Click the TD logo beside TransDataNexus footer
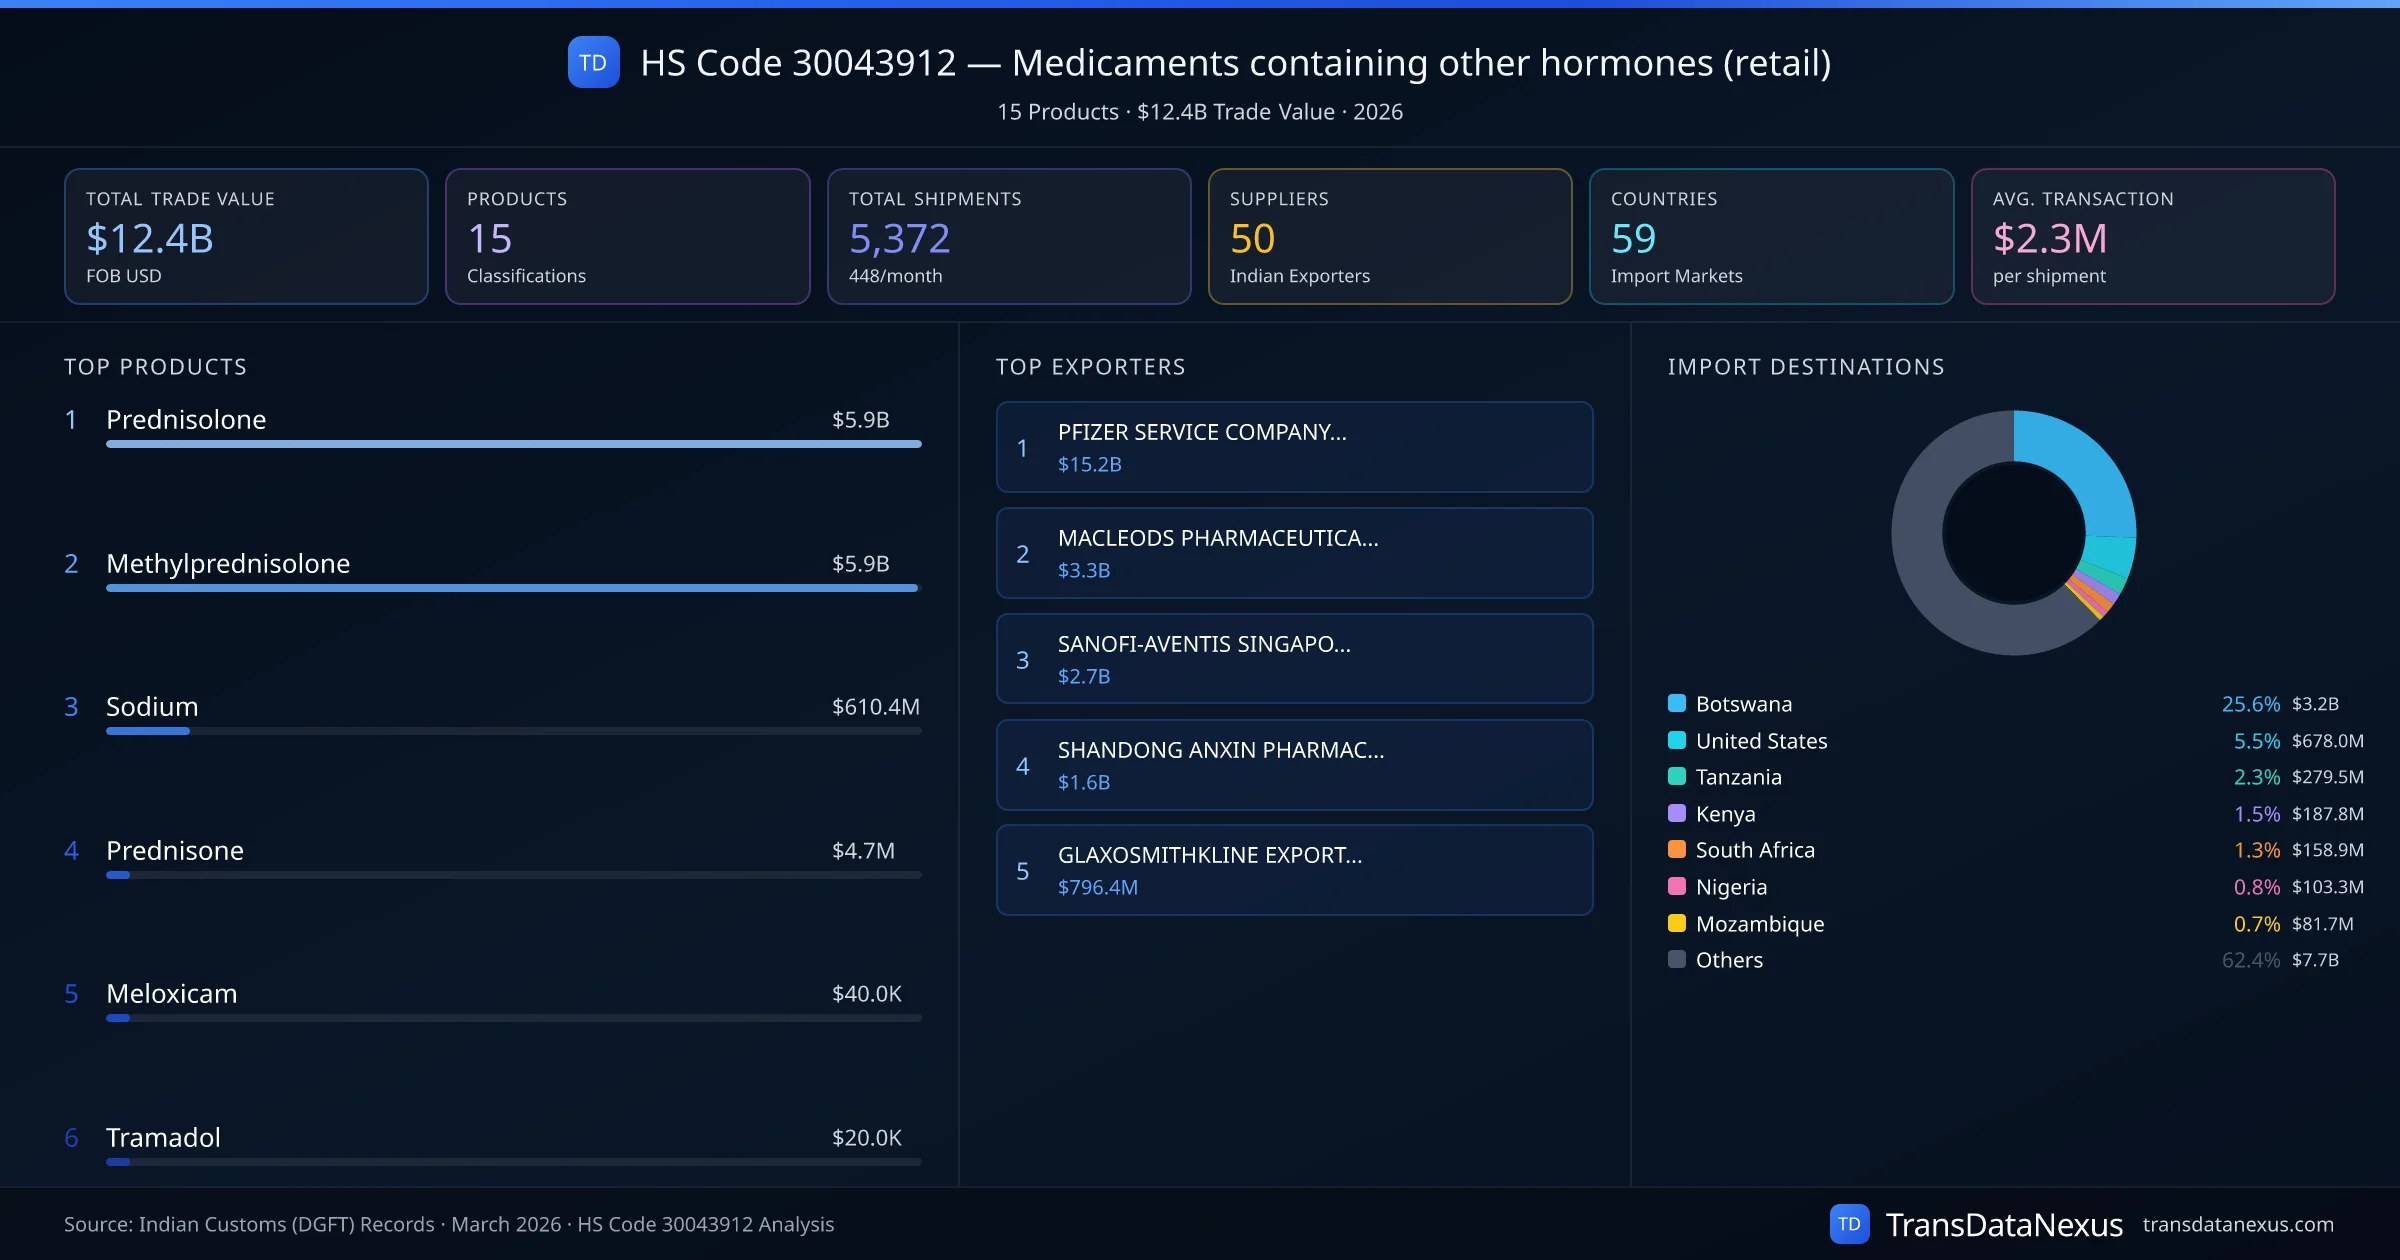The width and height of the screenshot is (2400, 1260). tap(1848, 1224)
